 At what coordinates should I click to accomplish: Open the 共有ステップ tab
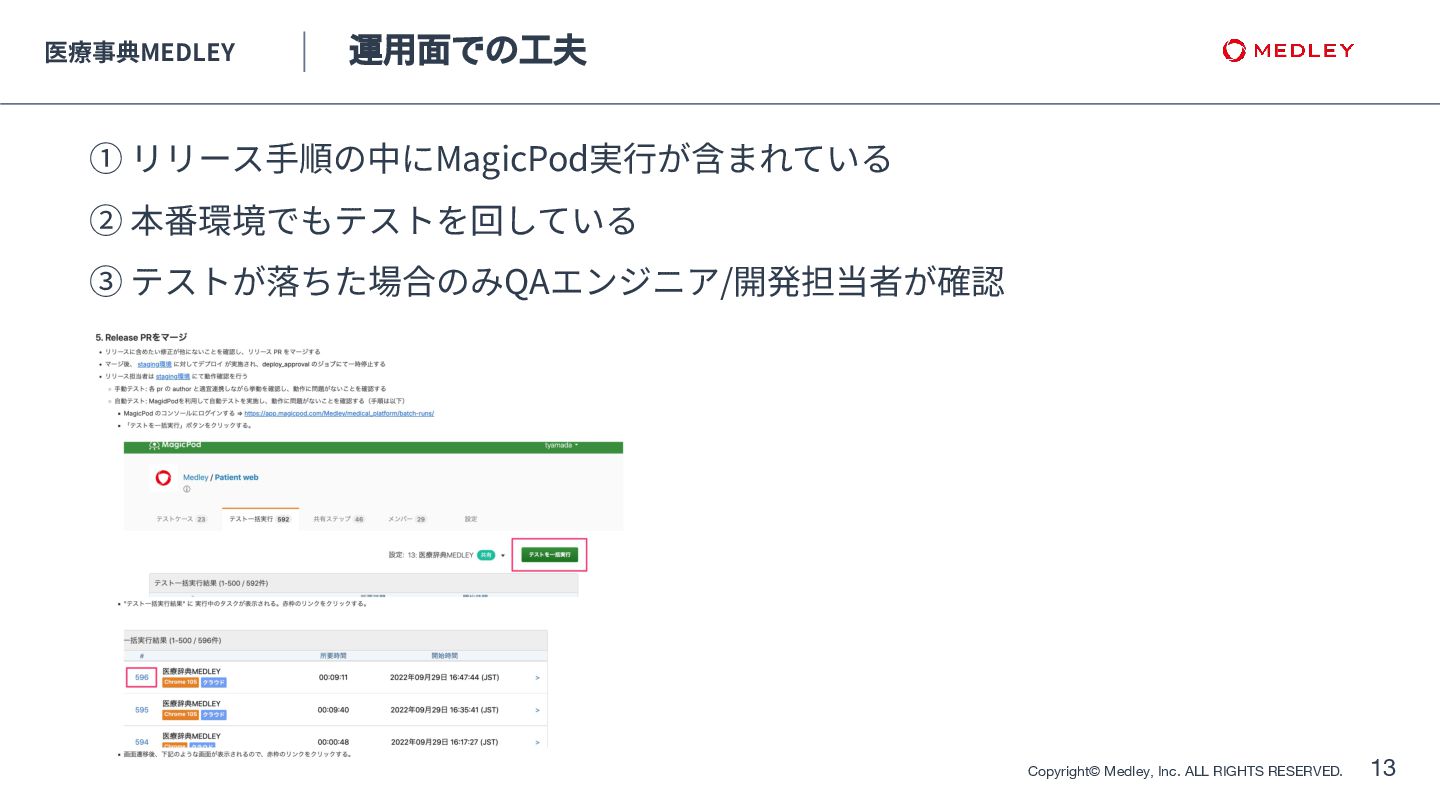pyautogui.click(x=339, y=519)
